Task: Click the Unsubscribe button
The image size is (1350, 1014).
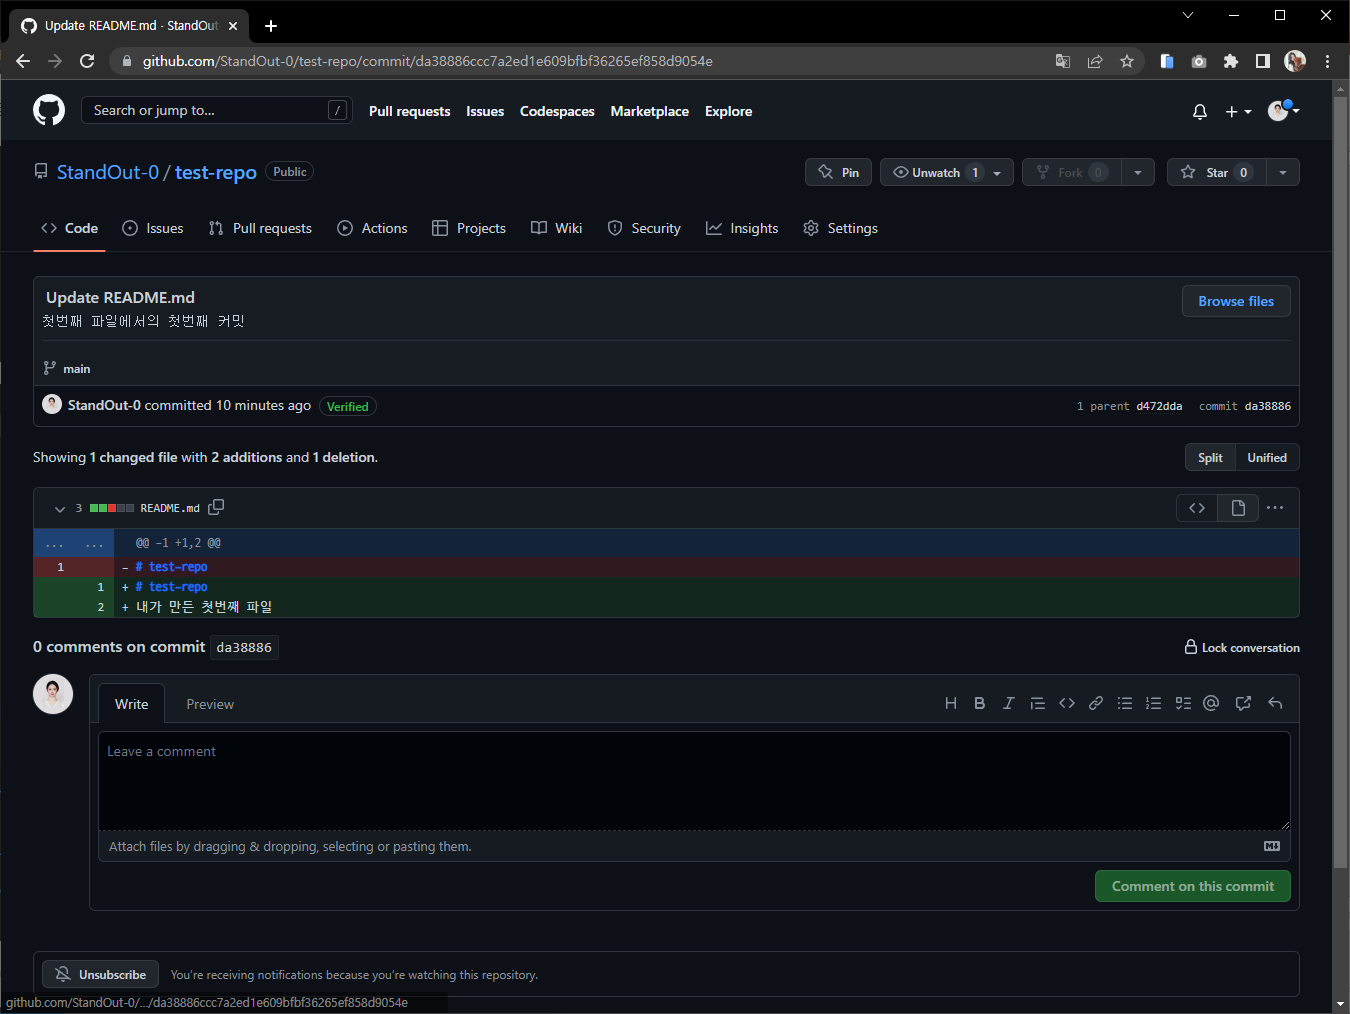Action: [101, 974]
